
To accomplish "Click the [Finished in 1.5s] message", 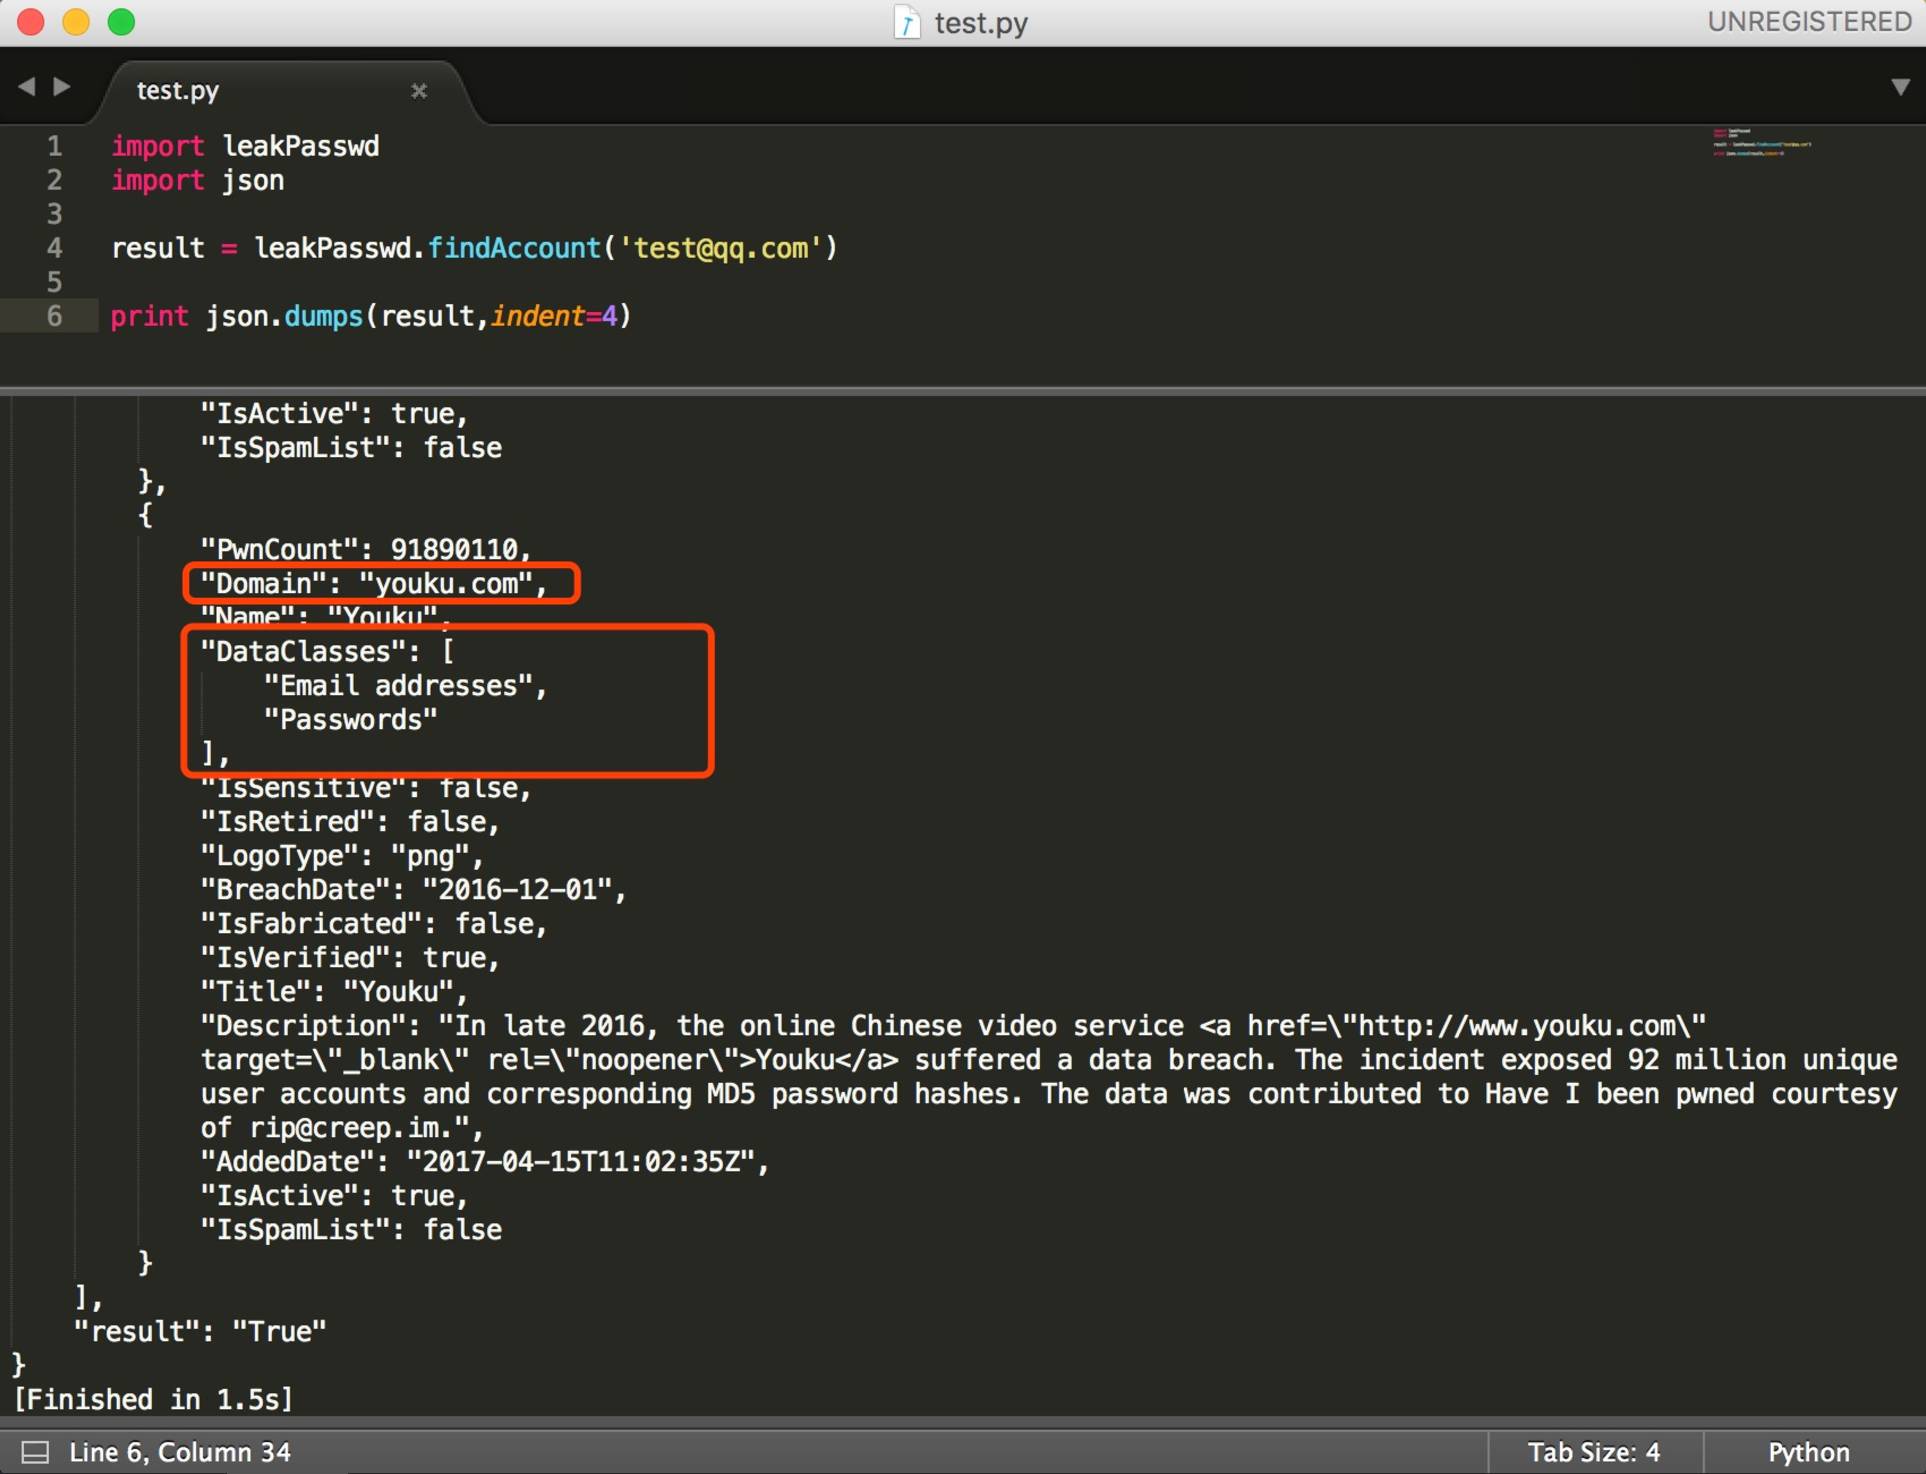I will 154,1399.
